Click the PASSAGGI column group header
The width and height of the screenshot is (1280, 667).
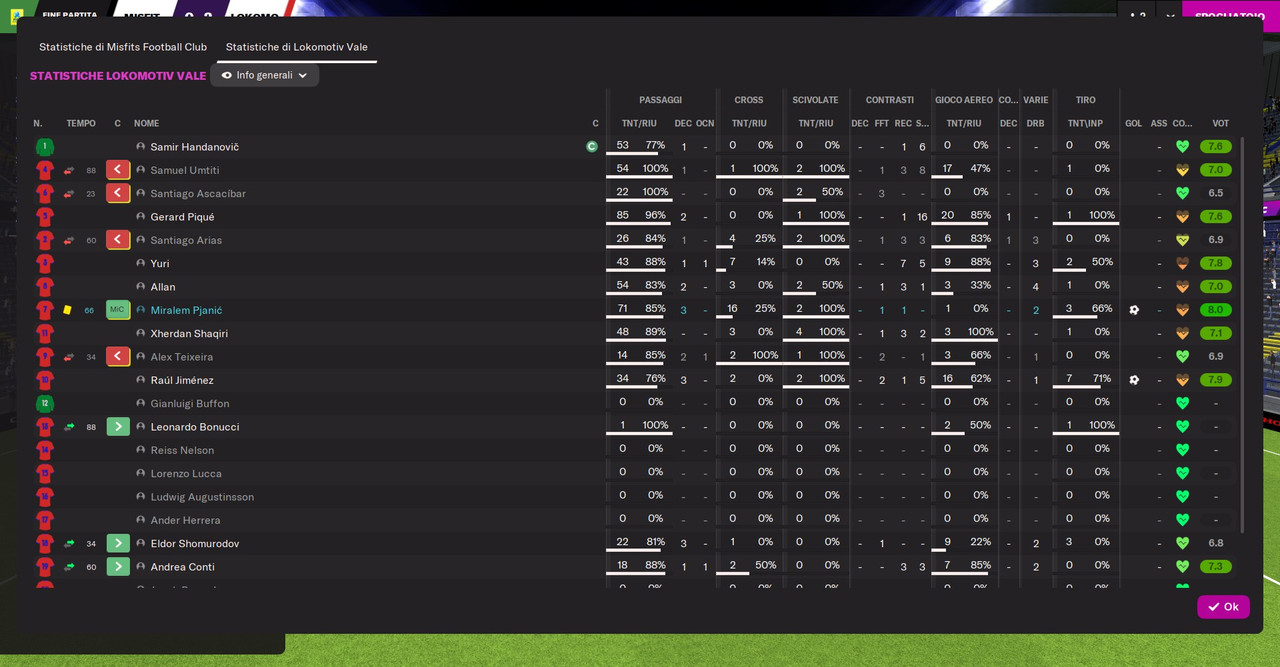point(661,100)
